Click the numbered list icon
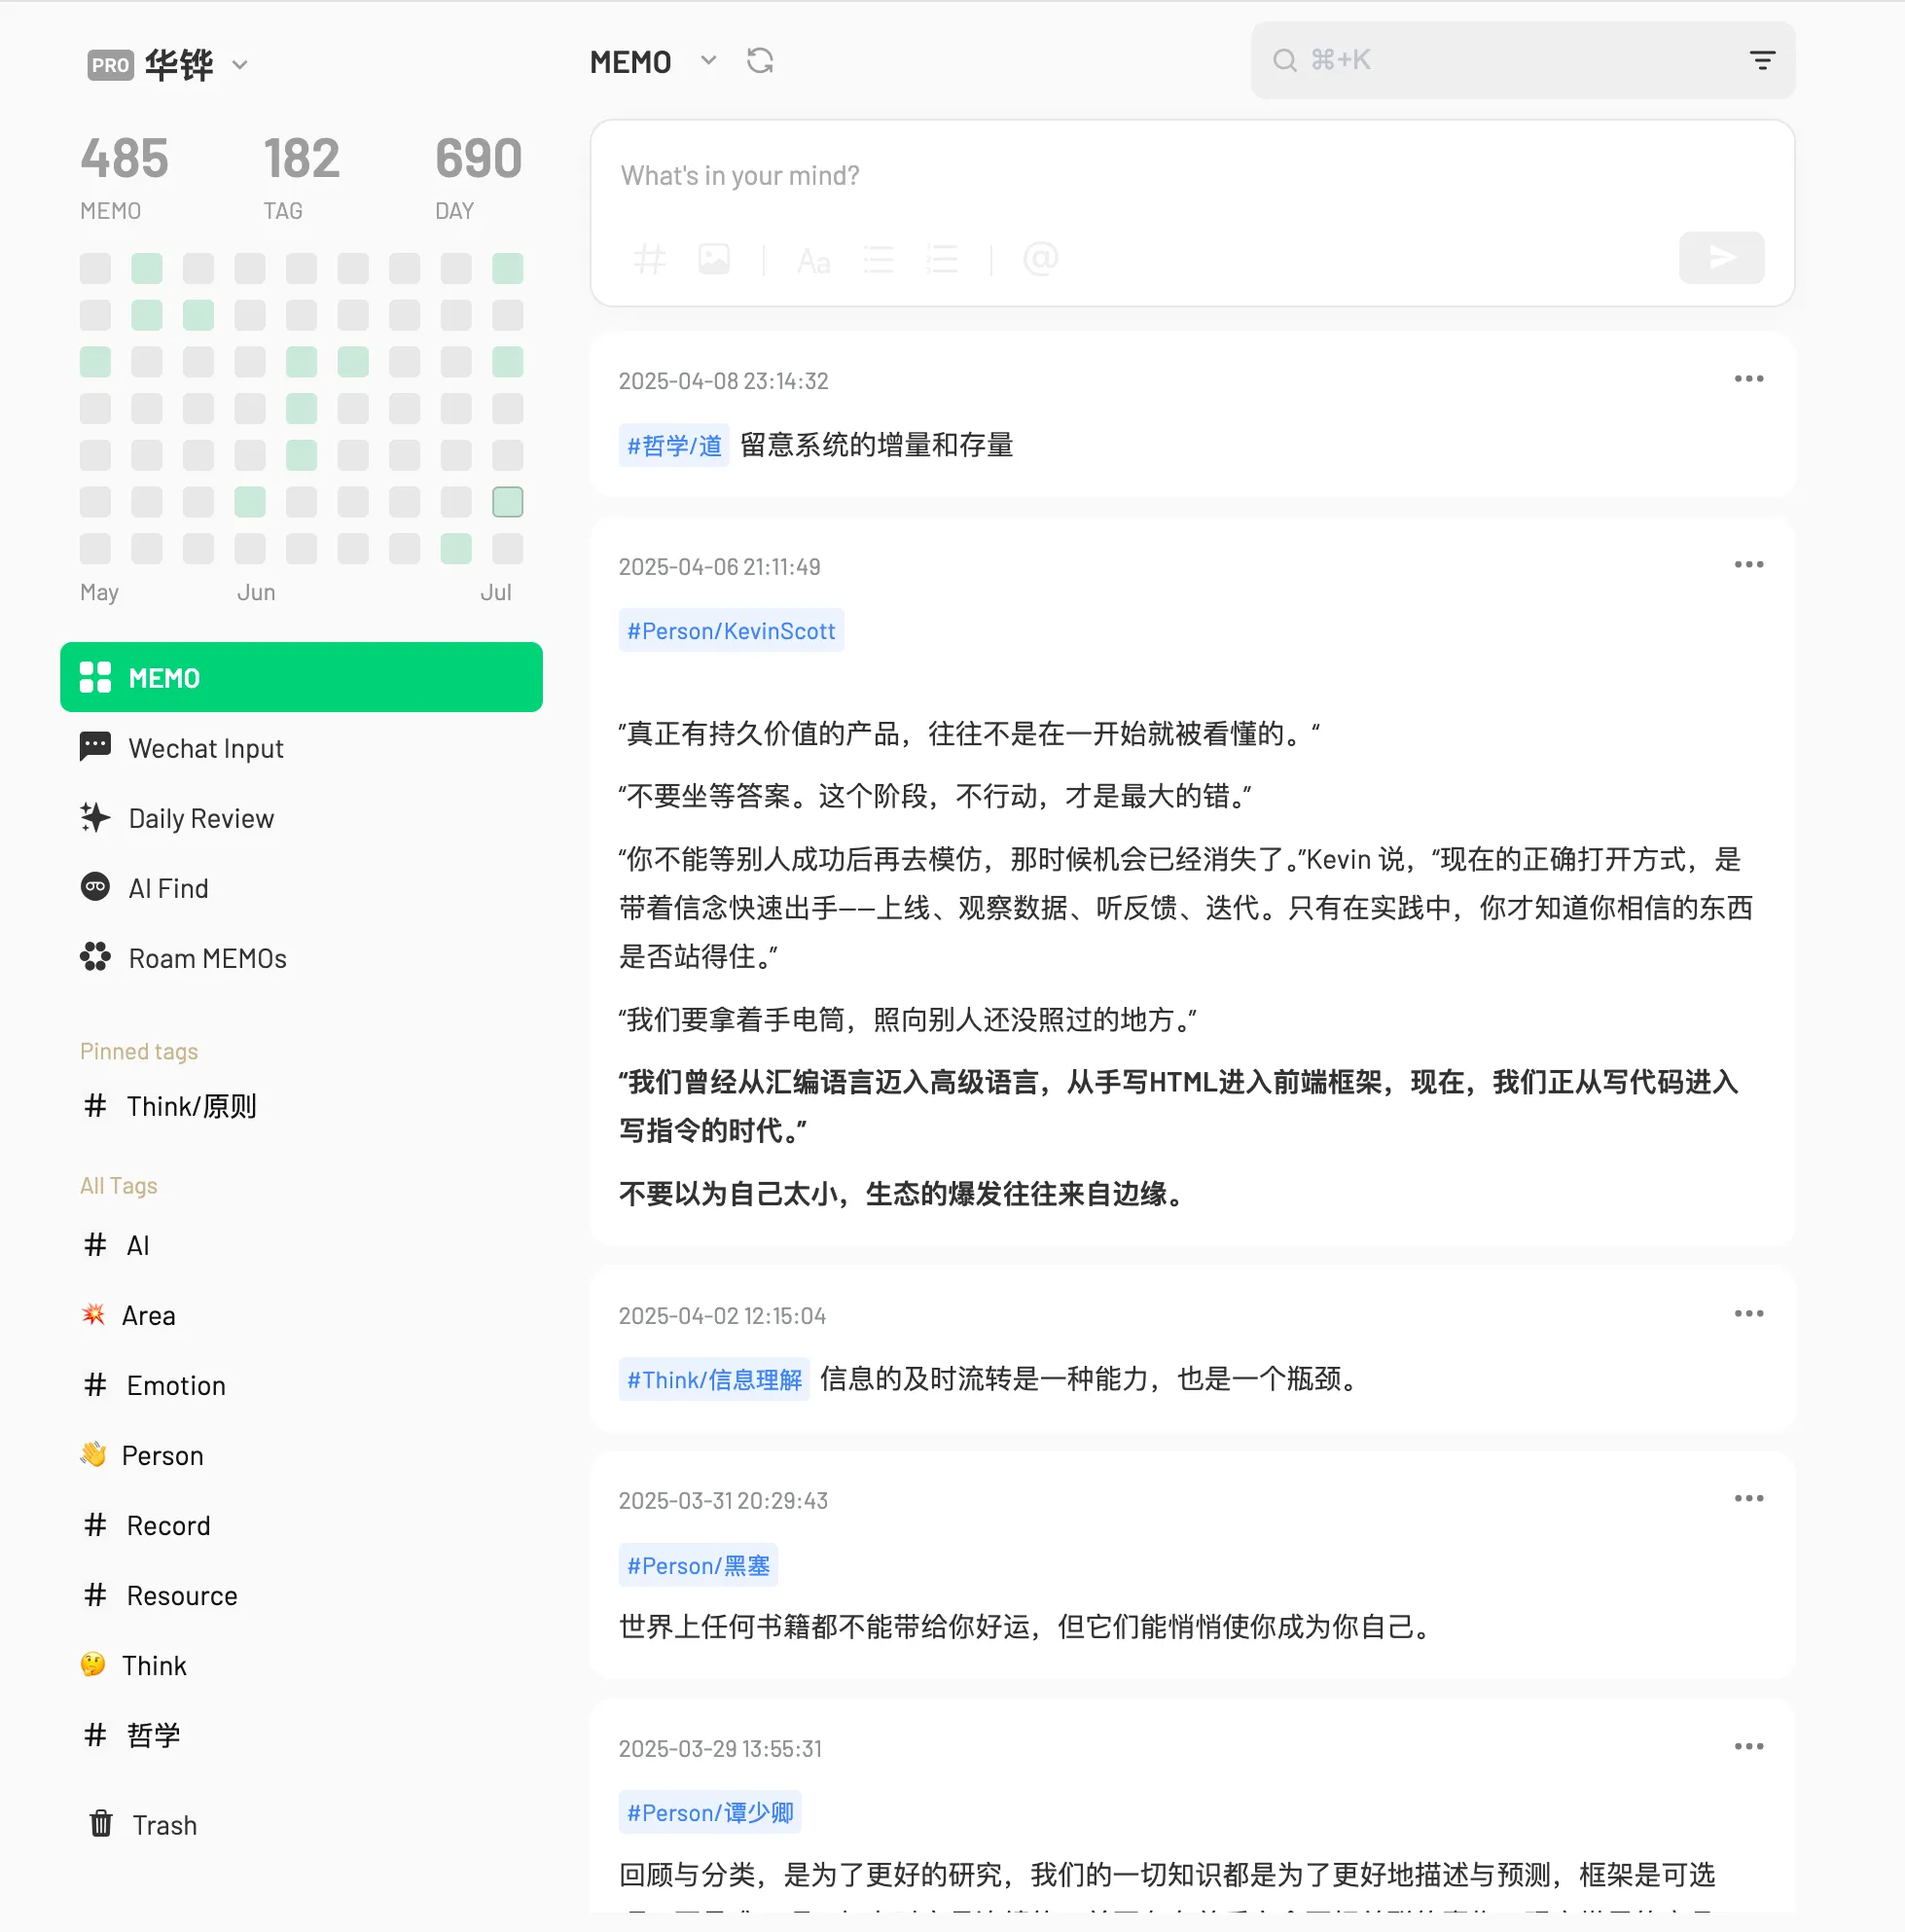The width and height of the screenshot is (1905, 1932). click(x=941, y=260)
